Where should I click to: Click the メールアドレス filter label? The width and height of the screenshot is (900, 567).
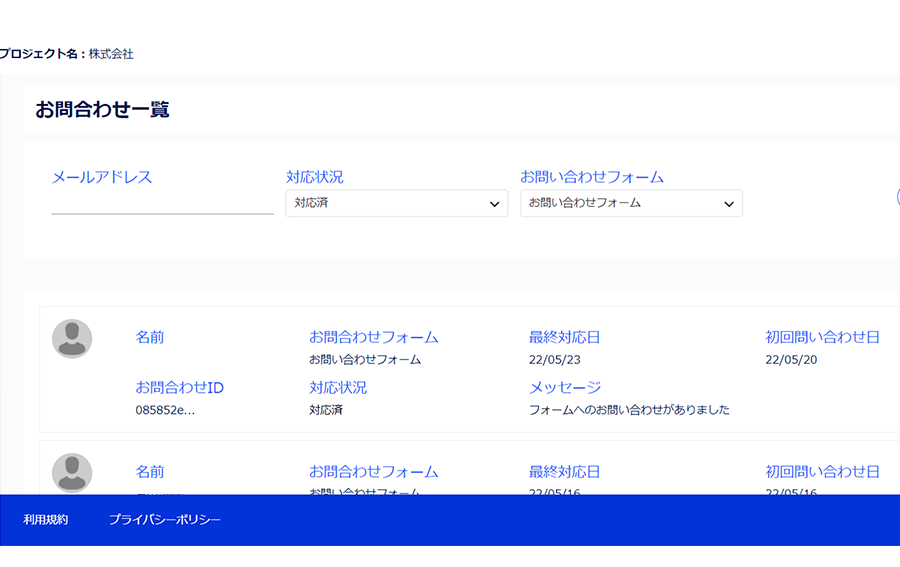point(101,177)
